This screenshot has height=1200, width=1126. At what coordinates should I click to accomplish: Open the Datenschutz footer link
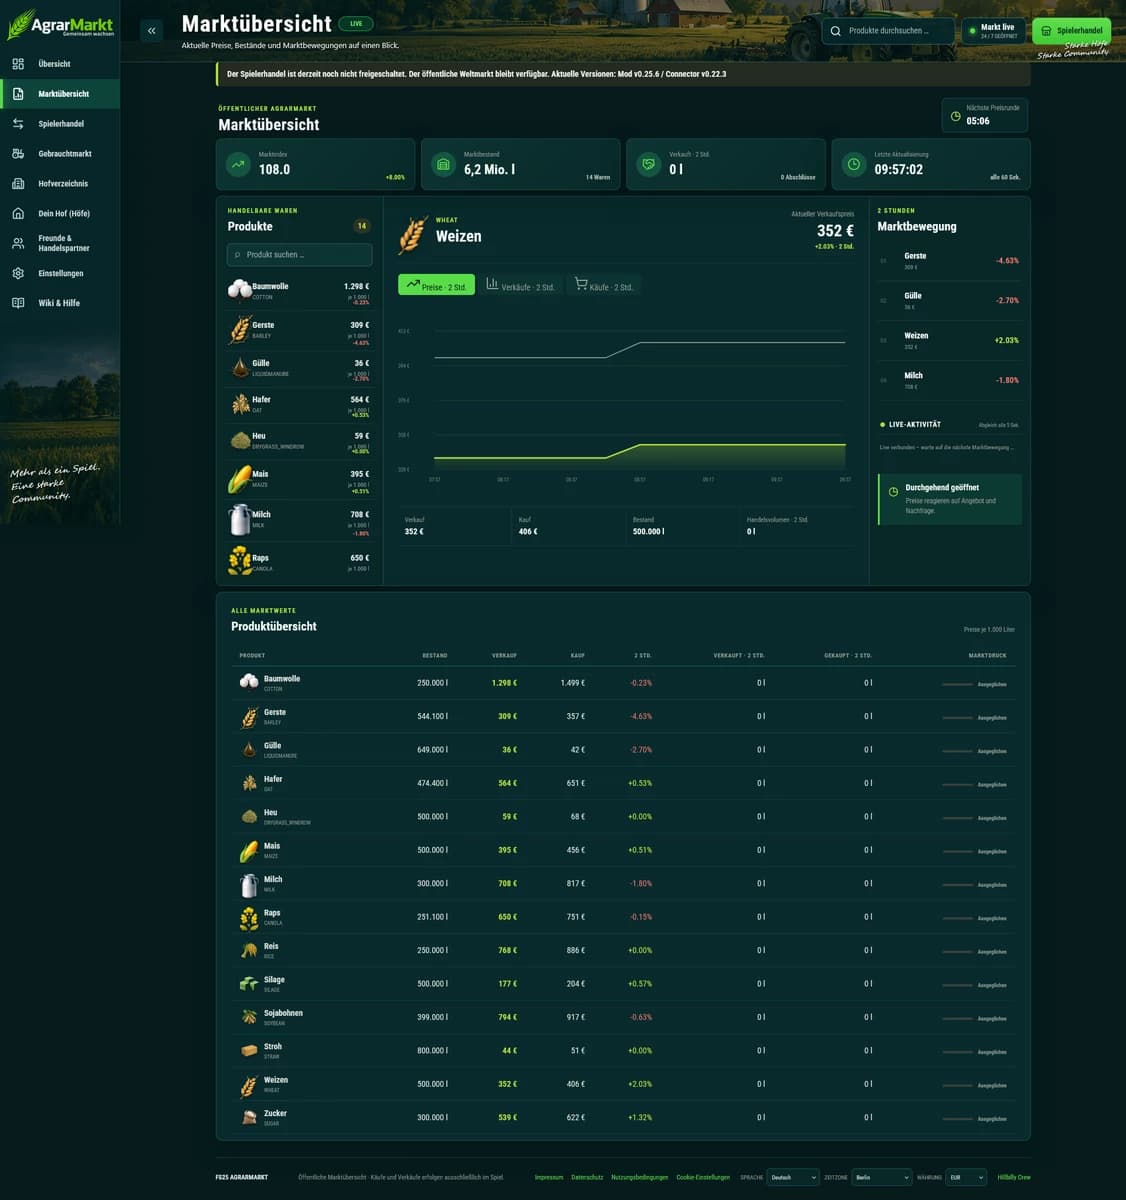[x=587, y=1177]
